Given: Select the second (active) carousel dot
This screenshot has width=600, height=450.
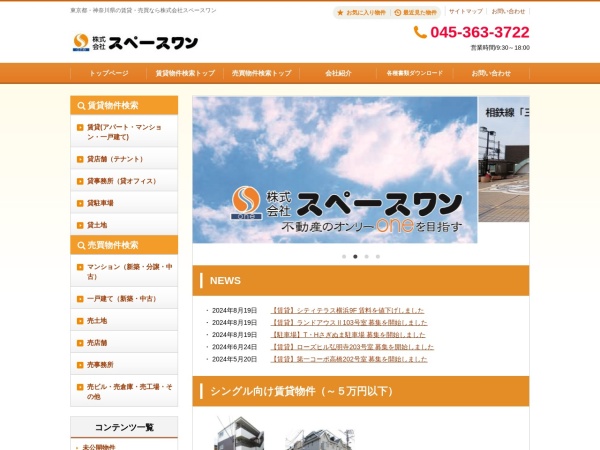Looking at the screenshot, I should 355,257.
